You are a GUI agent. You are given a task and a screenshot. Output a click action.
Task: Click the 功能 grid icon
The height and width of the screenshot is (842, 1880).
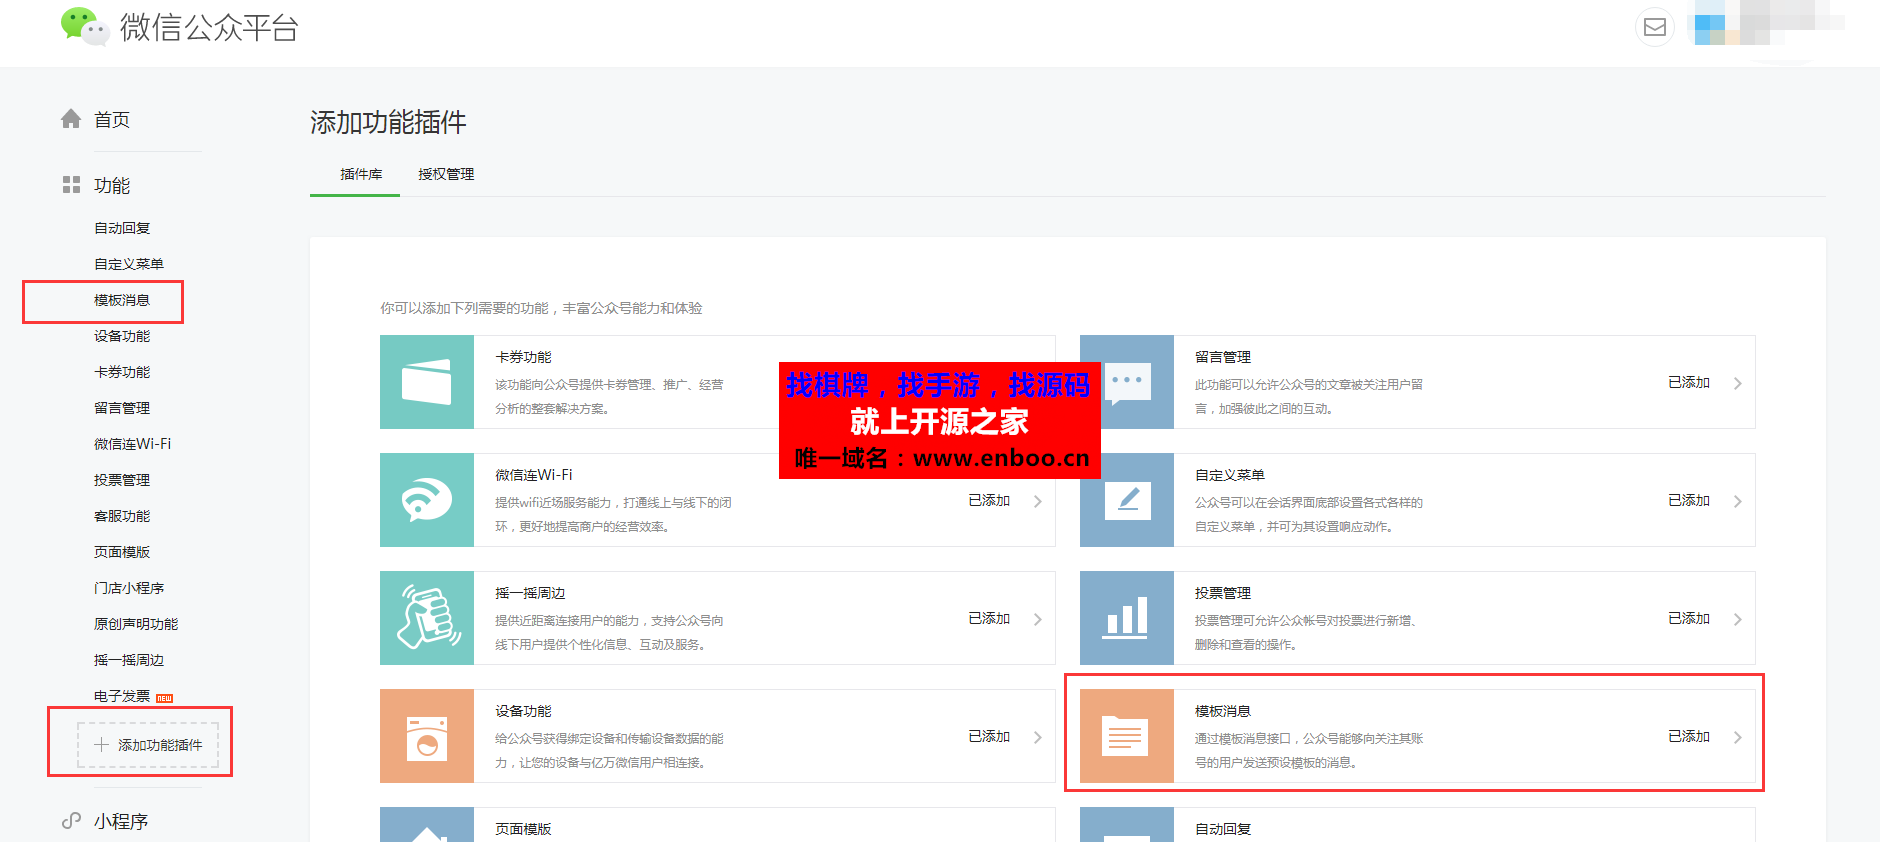click(x=71, y=185)
